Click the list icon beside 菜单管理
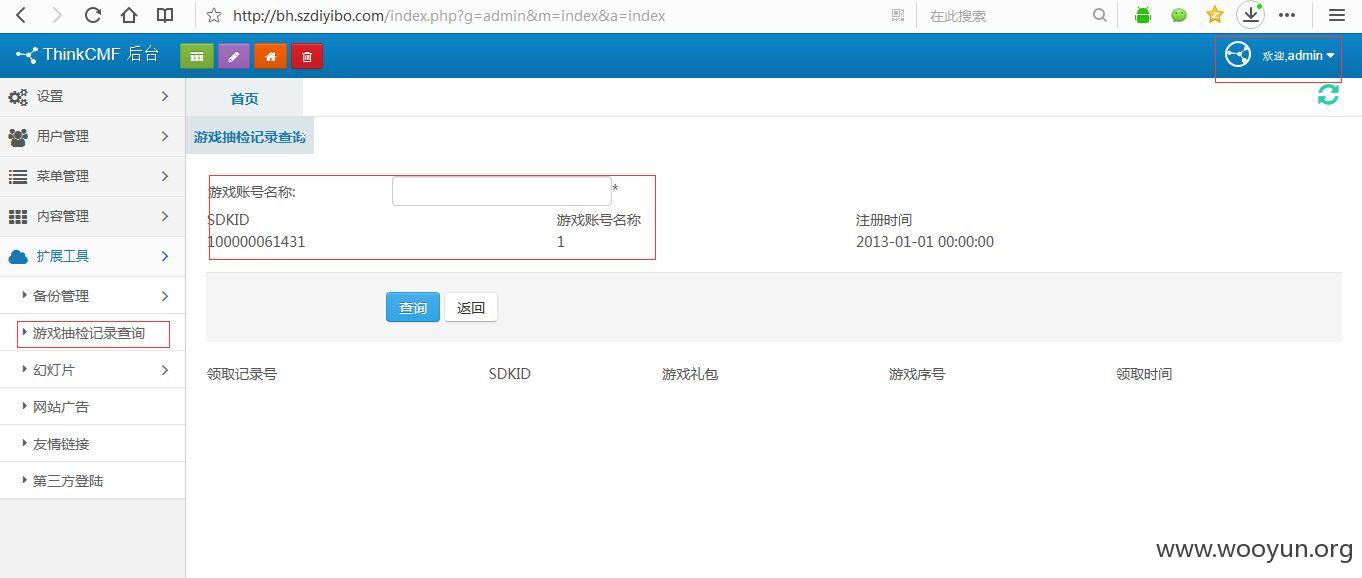Viewport: 1362px width, 578px height. 18,177
